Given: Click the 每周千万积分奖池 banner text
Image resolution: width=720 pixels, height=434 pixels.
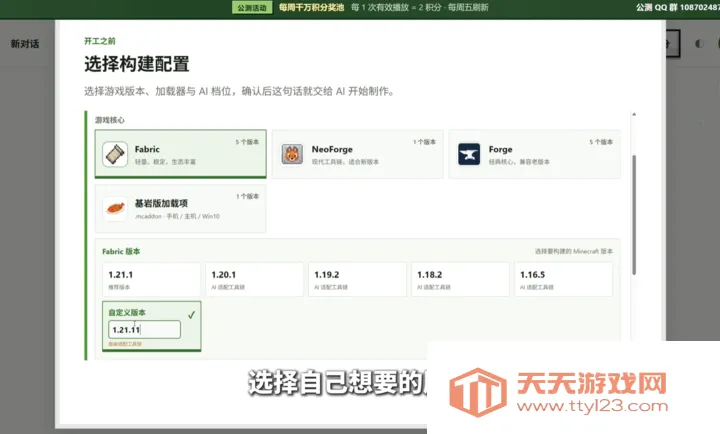Looking at the screenshot, I should point(311,7).
